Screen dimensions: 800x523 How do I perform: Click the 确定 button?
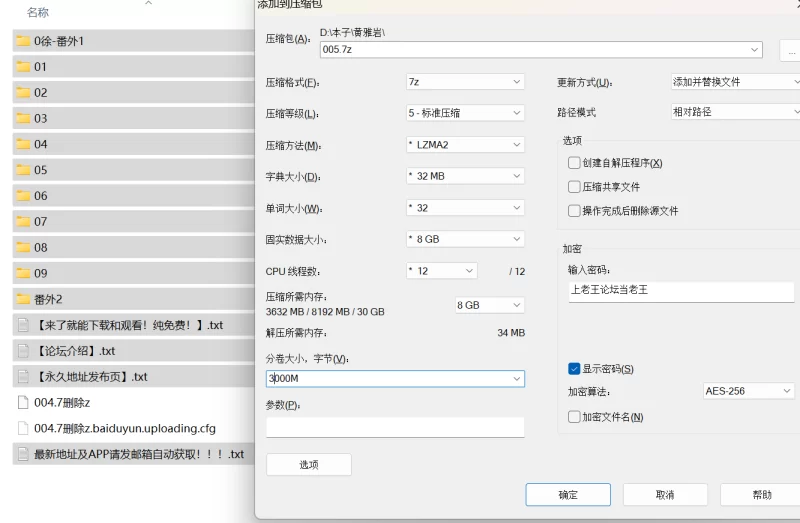click(x=568, y=494)
